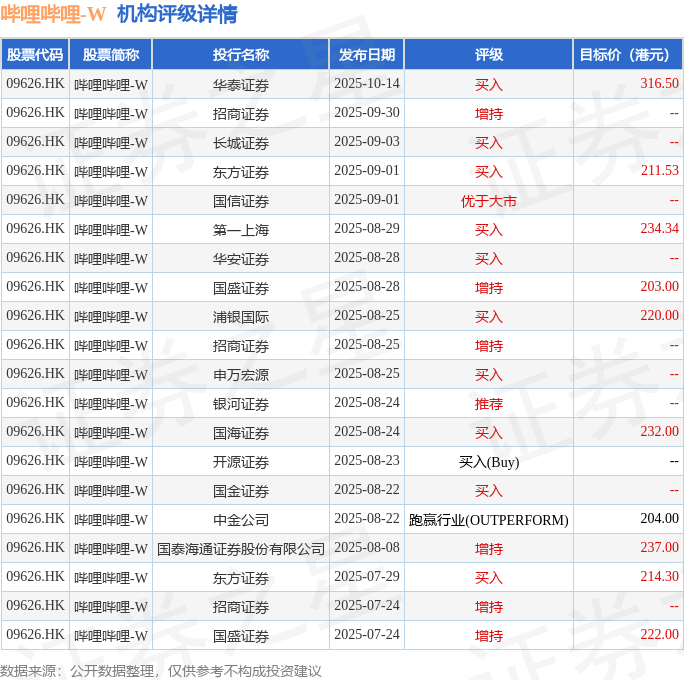Select the 优于大市 rating
This screenshot has width=684, height=680.
click(x=489, y=201)
